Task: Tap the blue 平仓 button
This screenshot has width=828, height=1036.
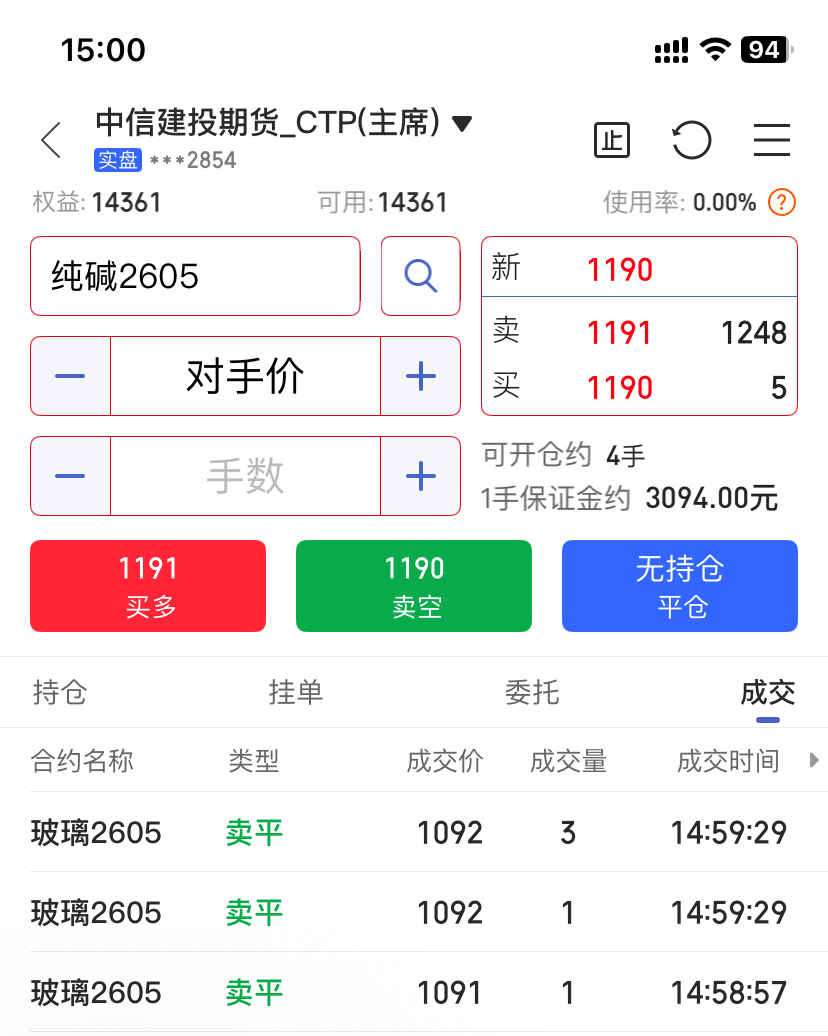Action: coord(680,586)
